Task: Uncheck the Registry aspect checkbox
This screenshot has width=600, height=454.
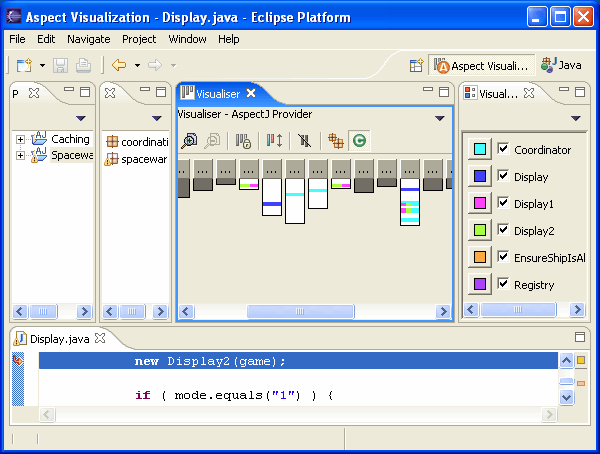Action: pos(503,283)
